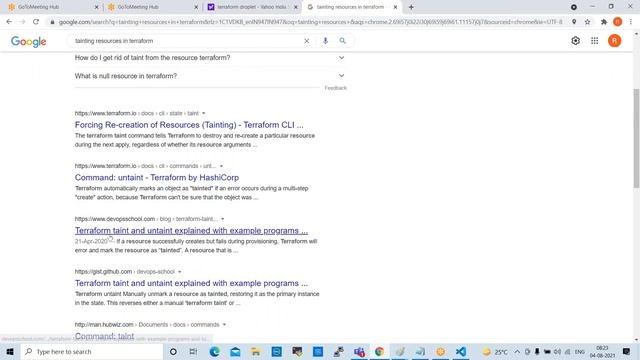The height and width of the screenshot is (360, 640).
Task: Expand 'What is null resource in terraform?' question
Action: (x=210, y=76)
